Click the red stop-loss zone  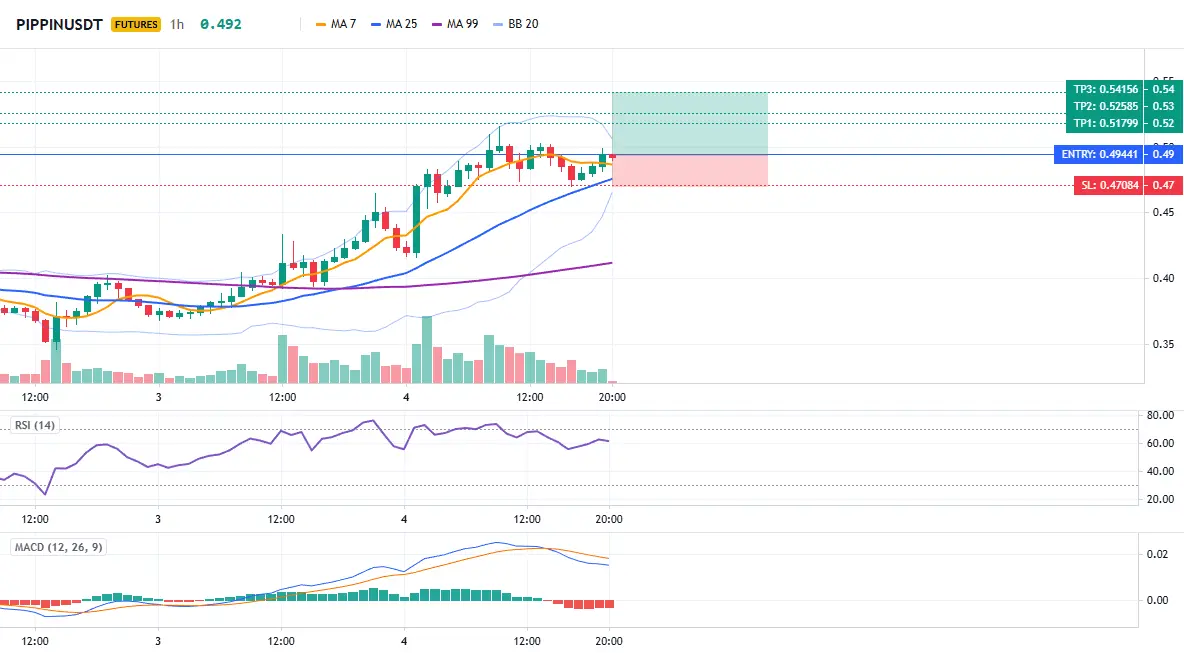[689, 170]
